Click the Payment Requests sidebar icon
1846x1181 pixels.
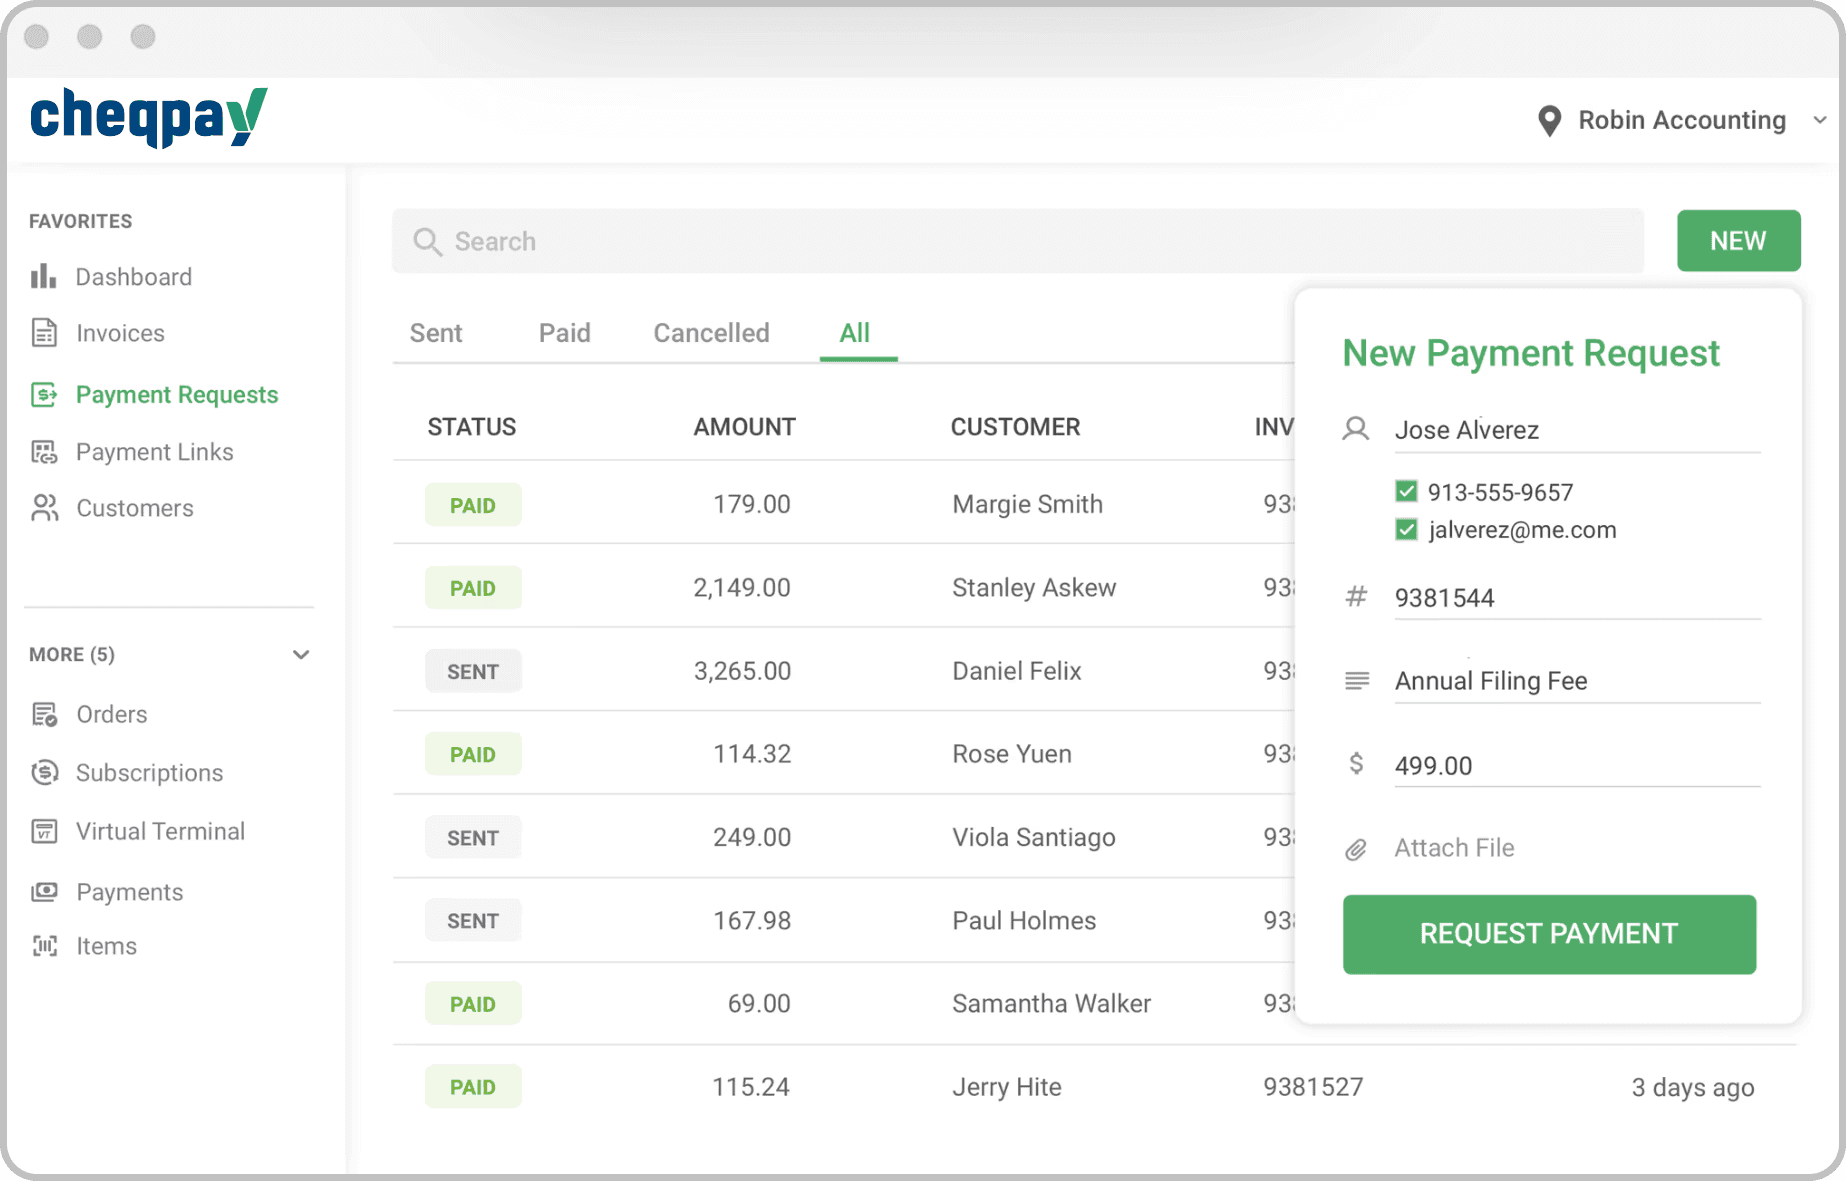click(x=44, y=395)
